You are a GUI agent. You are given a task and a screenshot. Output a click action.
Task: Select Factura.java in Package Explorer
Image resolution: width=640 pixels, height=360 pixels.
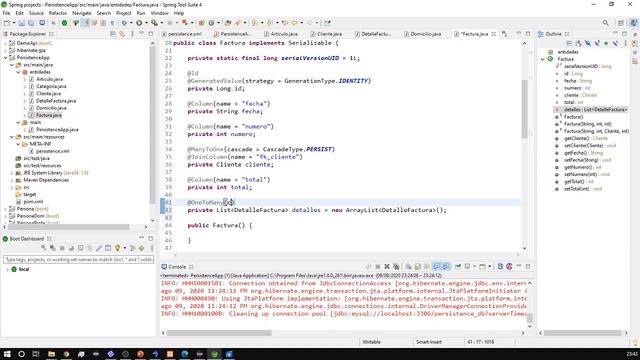click(49, 115)
